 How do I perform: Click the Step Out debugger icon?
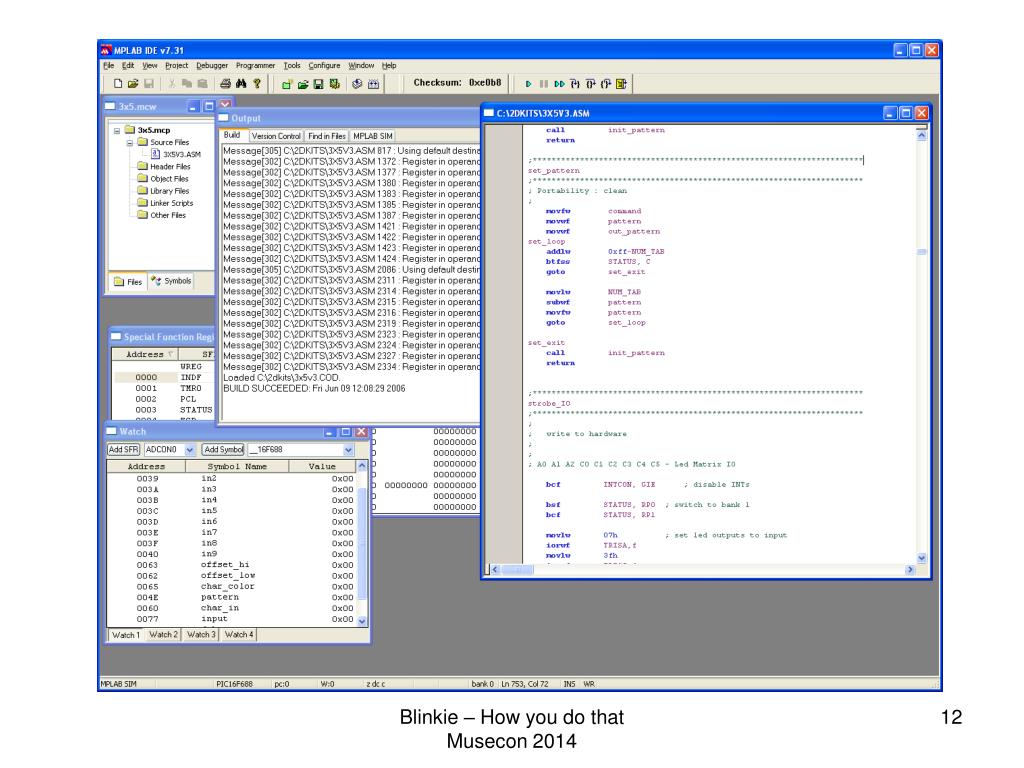pos(606,84)
